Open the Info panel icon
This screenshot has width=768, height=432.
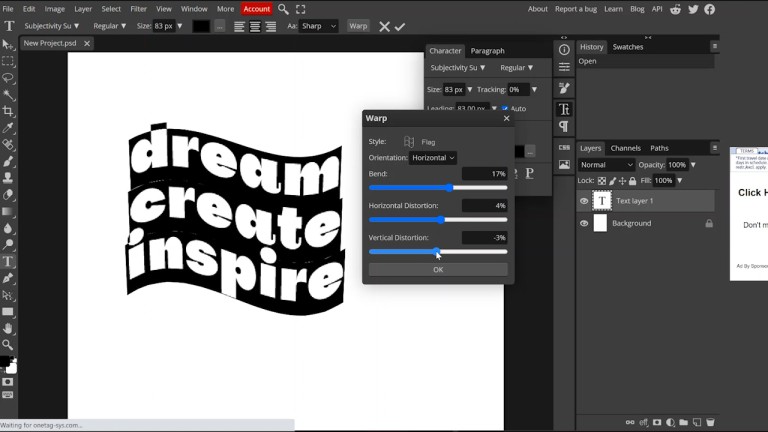tap(564, 49)
